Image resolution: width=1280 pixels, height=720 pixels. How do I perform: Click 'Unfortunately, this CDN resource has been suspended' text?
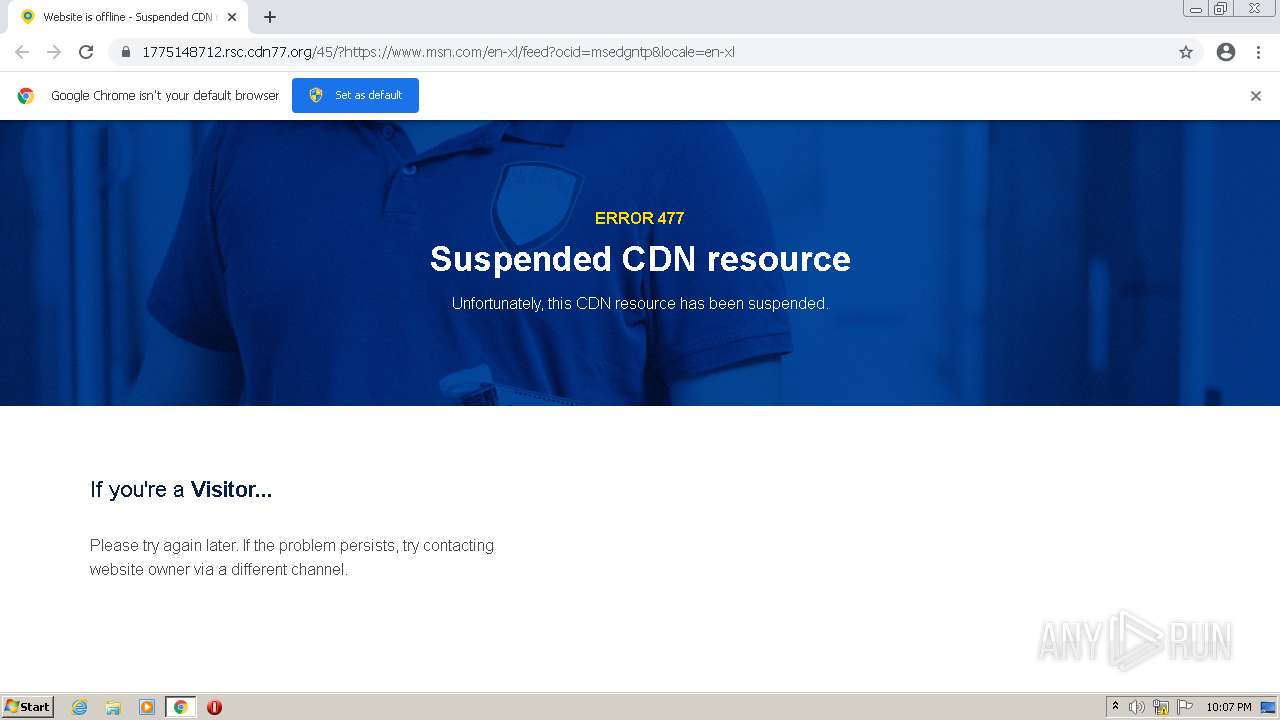(640, 303)
